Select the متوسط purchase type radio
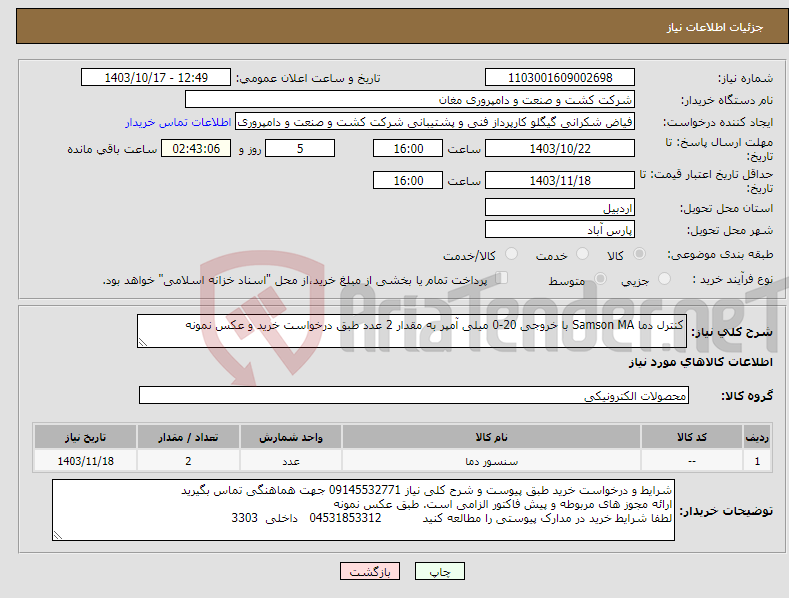The width and height of the screenshot is (789, 598). coord(600,278)
